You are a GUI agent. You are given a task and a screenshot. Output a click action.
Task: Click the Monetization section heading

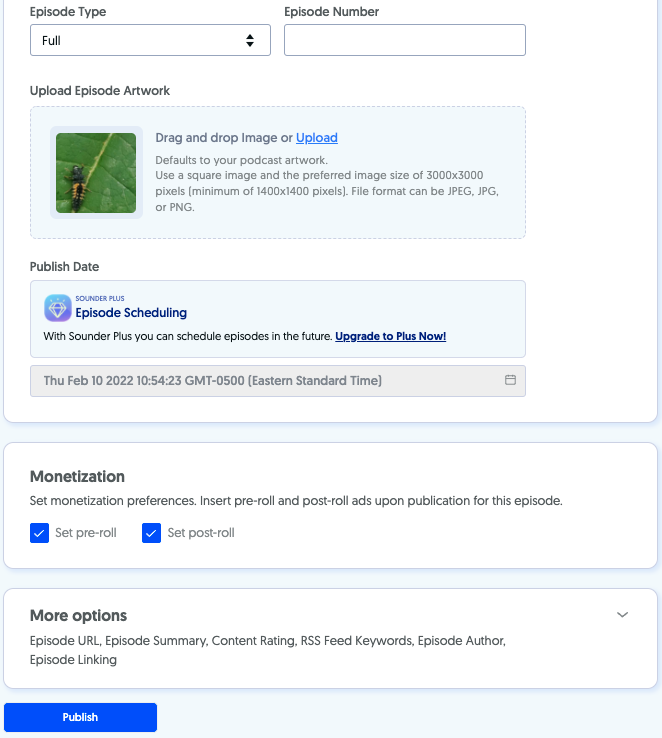pyautogui.click(x=77, y=476)
